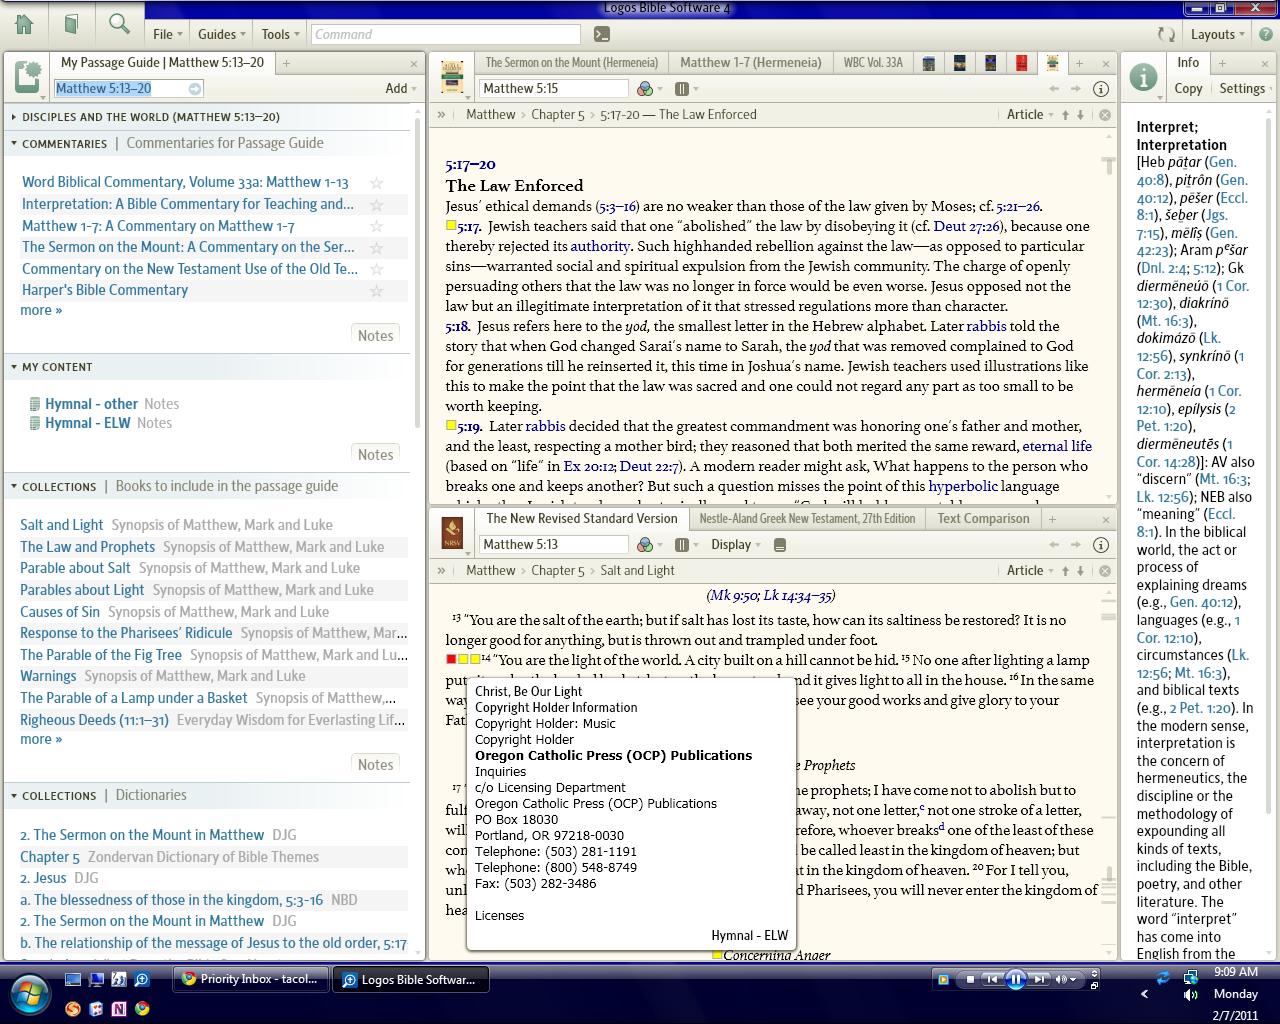Open visual filters icon in commentary panel

click(645, 89)
